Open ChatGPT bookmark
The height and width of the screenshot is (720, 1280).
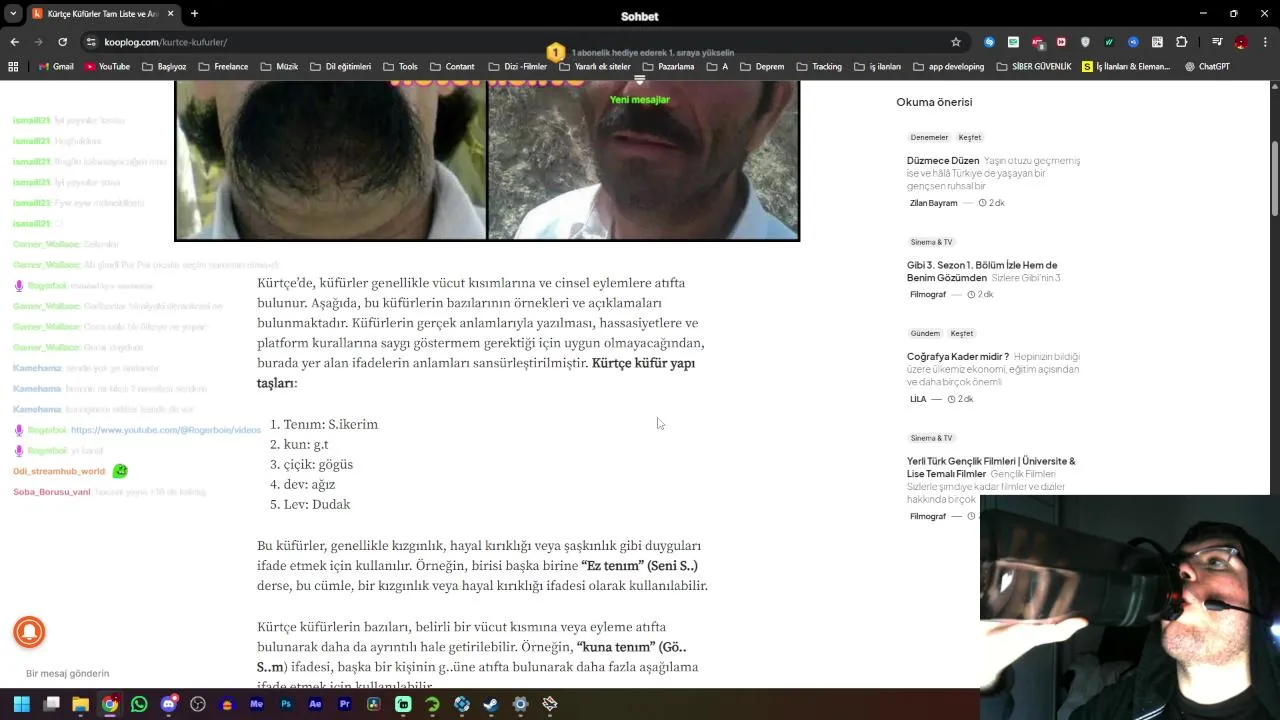[1207, 67]
